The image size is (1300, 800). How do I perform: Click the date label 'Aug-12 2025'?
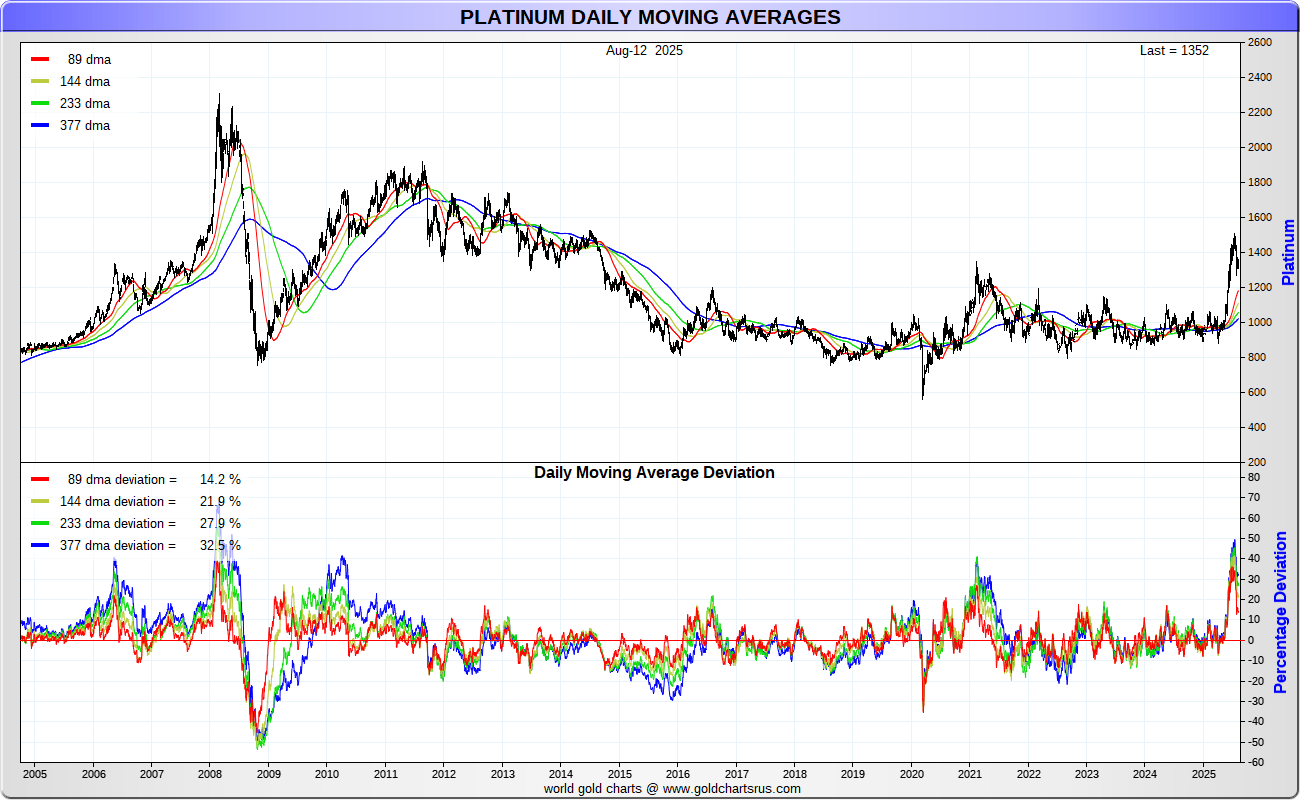(x=645, y=50)
